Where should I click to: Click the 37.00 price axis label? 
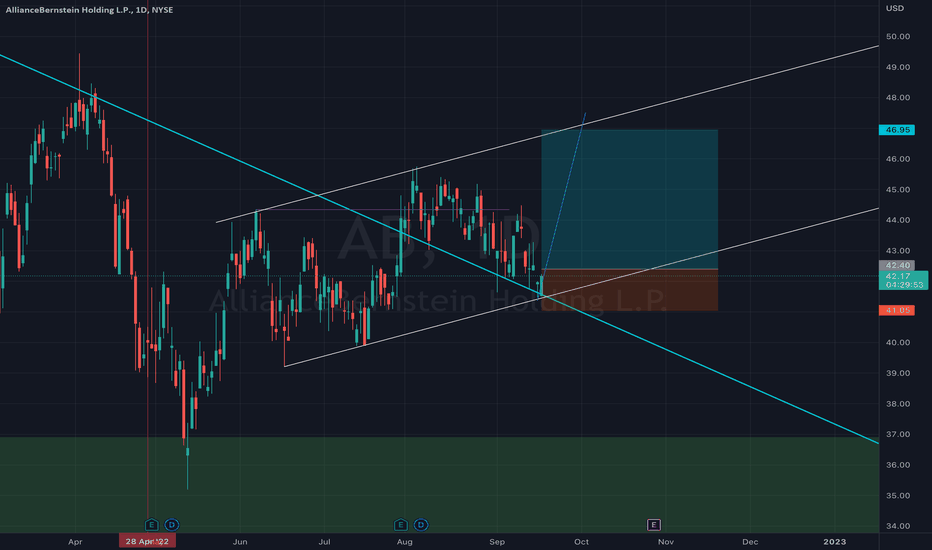898,435
